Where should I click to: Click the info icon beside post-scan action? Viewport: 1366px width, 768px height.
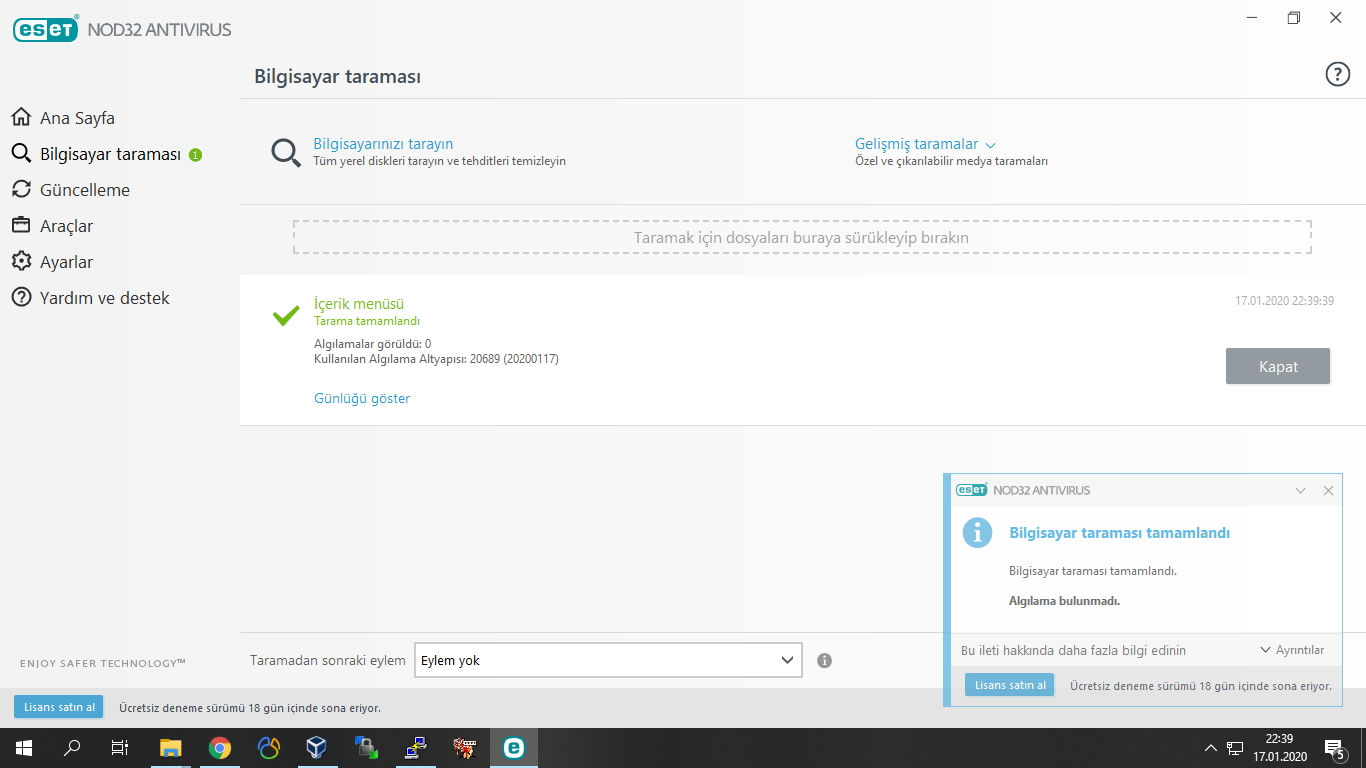coord(825,660)
